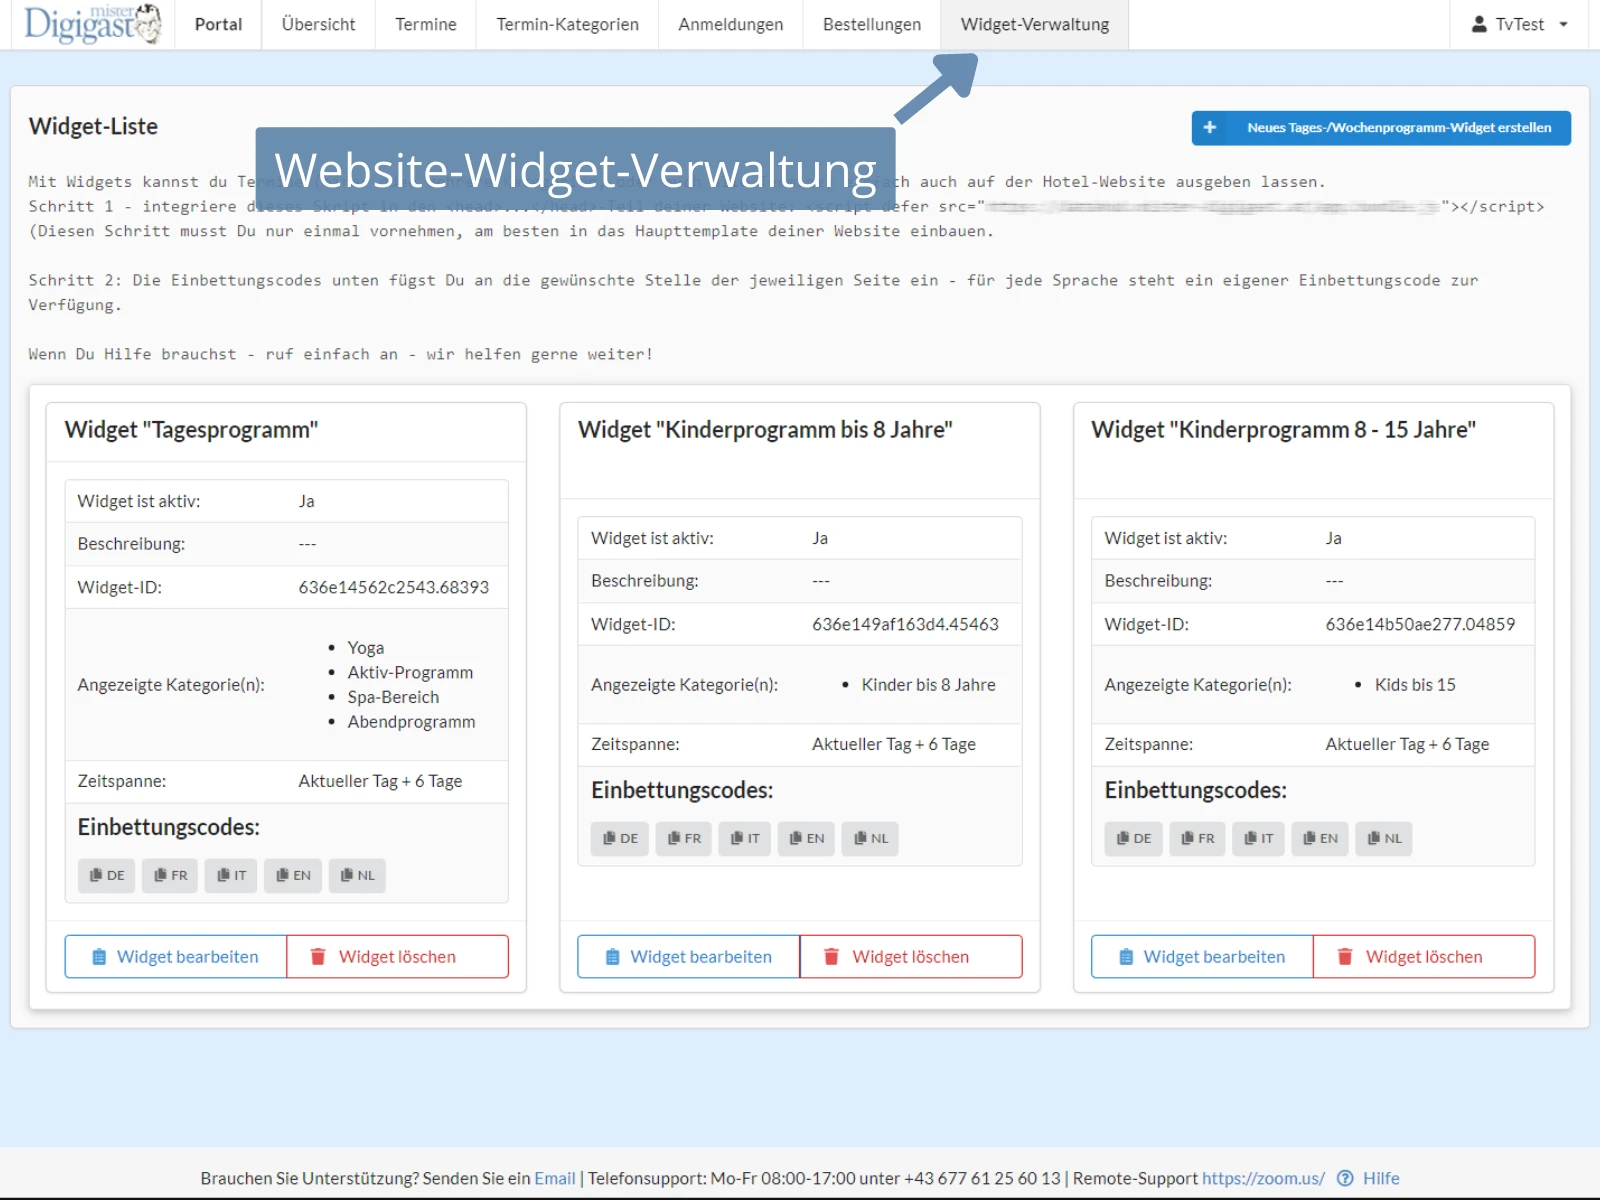Screen dimensions: 1600x1200
Task: Click the trash icon on the Tagesprogramm widget
Action: (x=317, y=956)
